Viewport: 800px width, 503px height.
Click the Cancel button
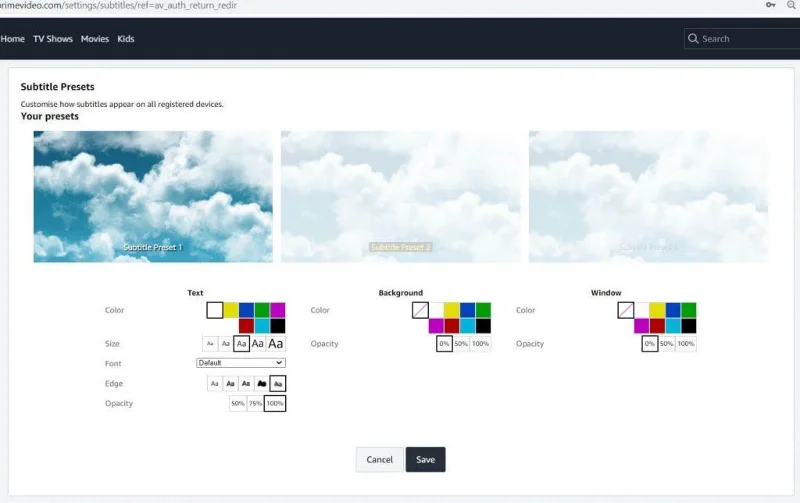point(380,460)
